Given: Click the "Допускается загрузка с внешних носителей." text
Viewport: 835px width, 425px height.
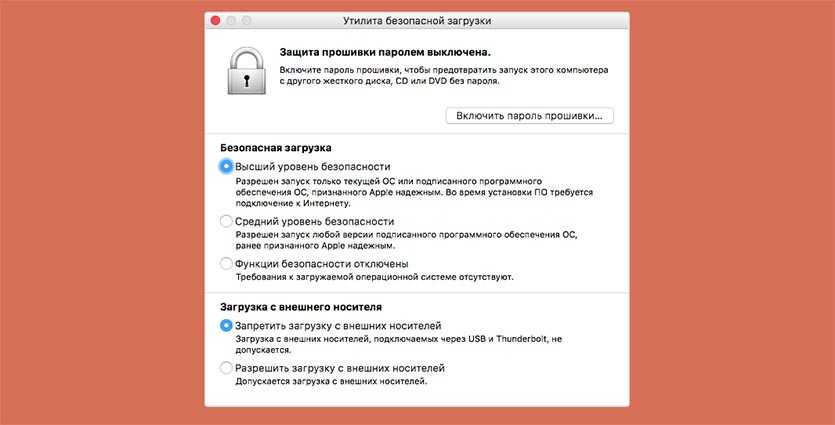Looking at the screenshot, I should 331,382.
